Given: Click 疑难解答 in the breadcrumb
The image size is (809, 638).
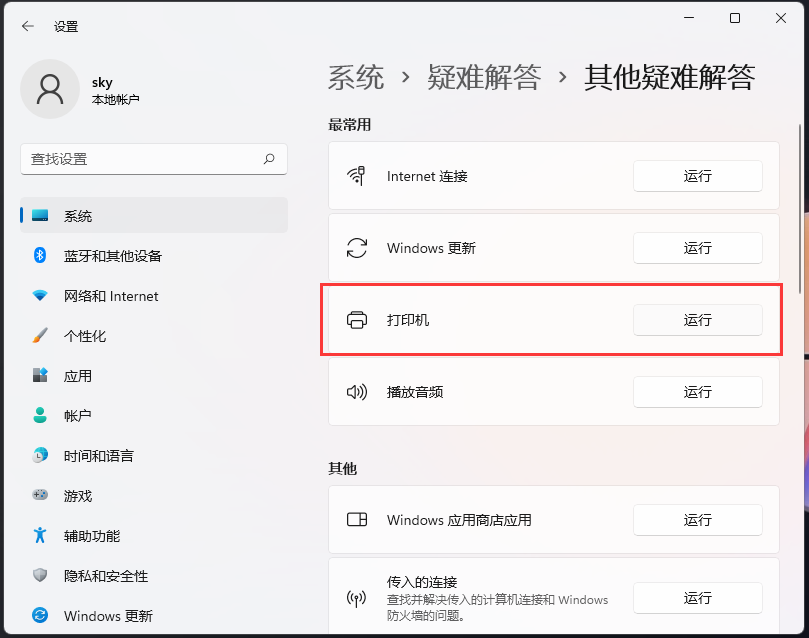Looking at the screenshot, I should point(484,77).
